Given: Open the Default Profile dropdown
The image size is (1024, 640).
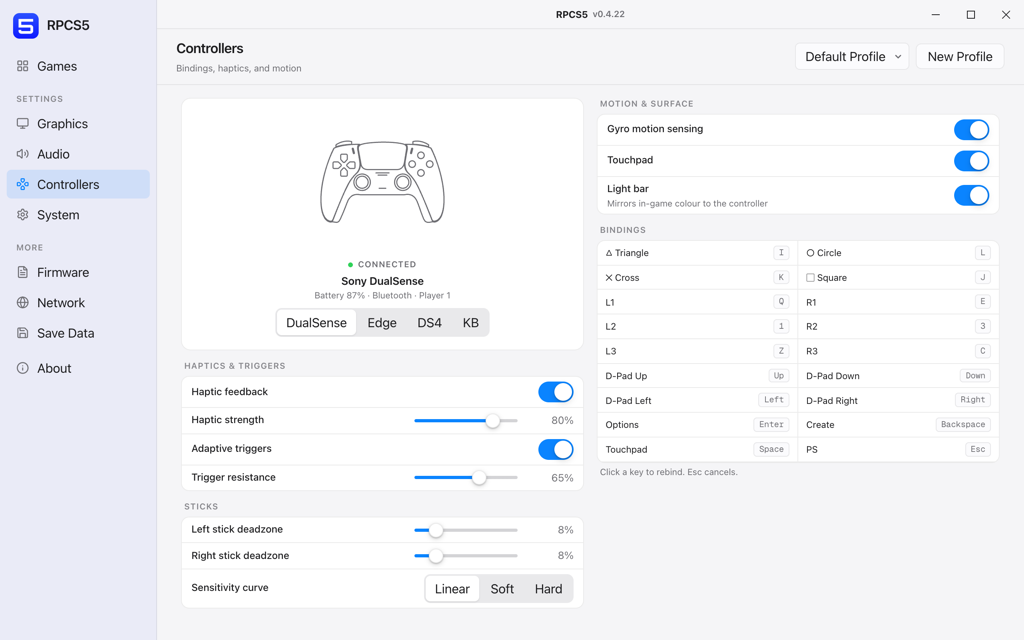Looking at the screenshot, I should coord(852,57).
